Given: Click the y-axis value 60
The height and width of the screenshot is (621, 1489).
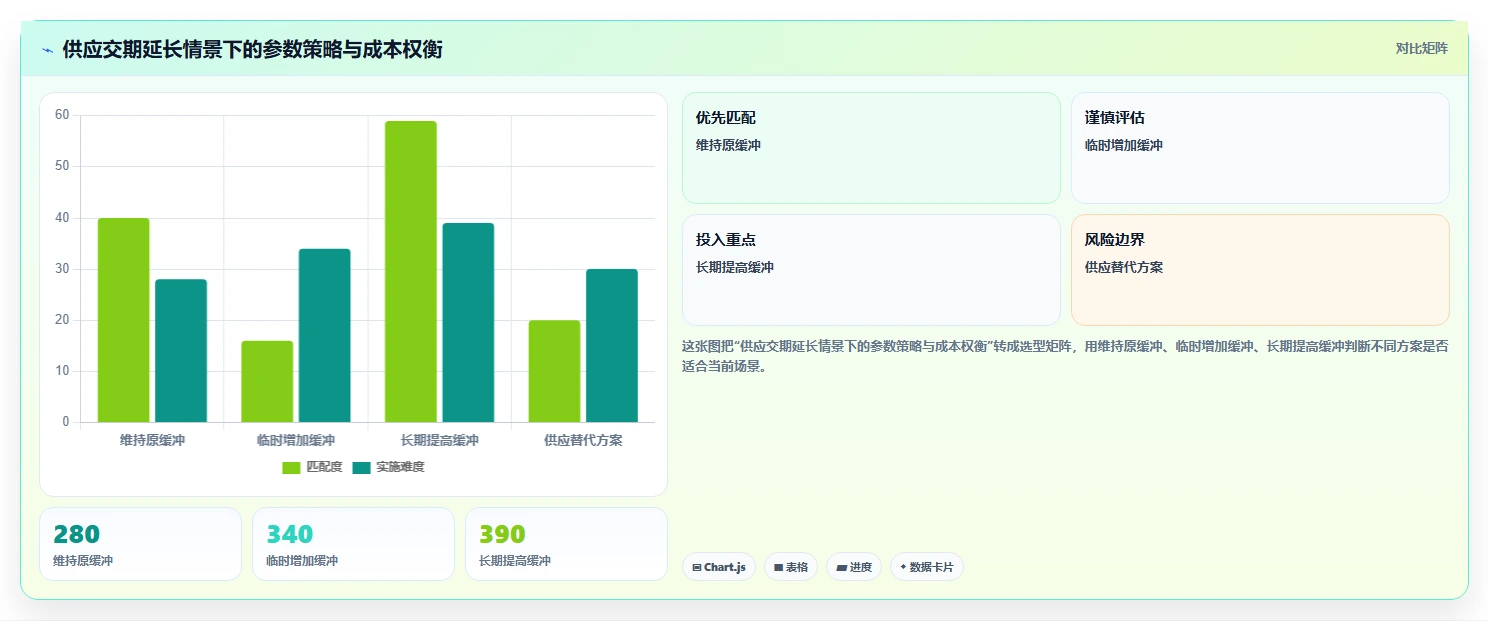Looking at the screenshot, I should click(62, 115).
